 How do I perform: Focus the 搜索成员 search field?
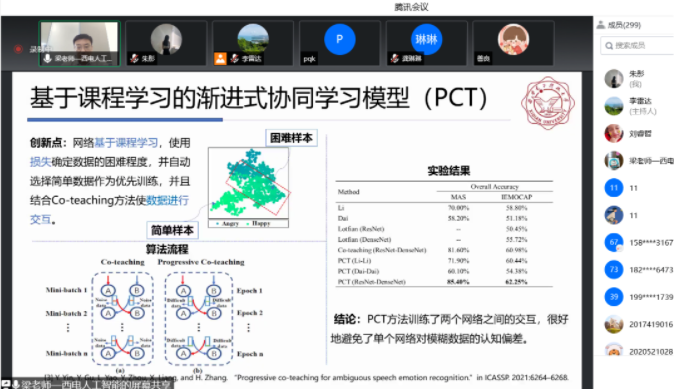[637, 46]
